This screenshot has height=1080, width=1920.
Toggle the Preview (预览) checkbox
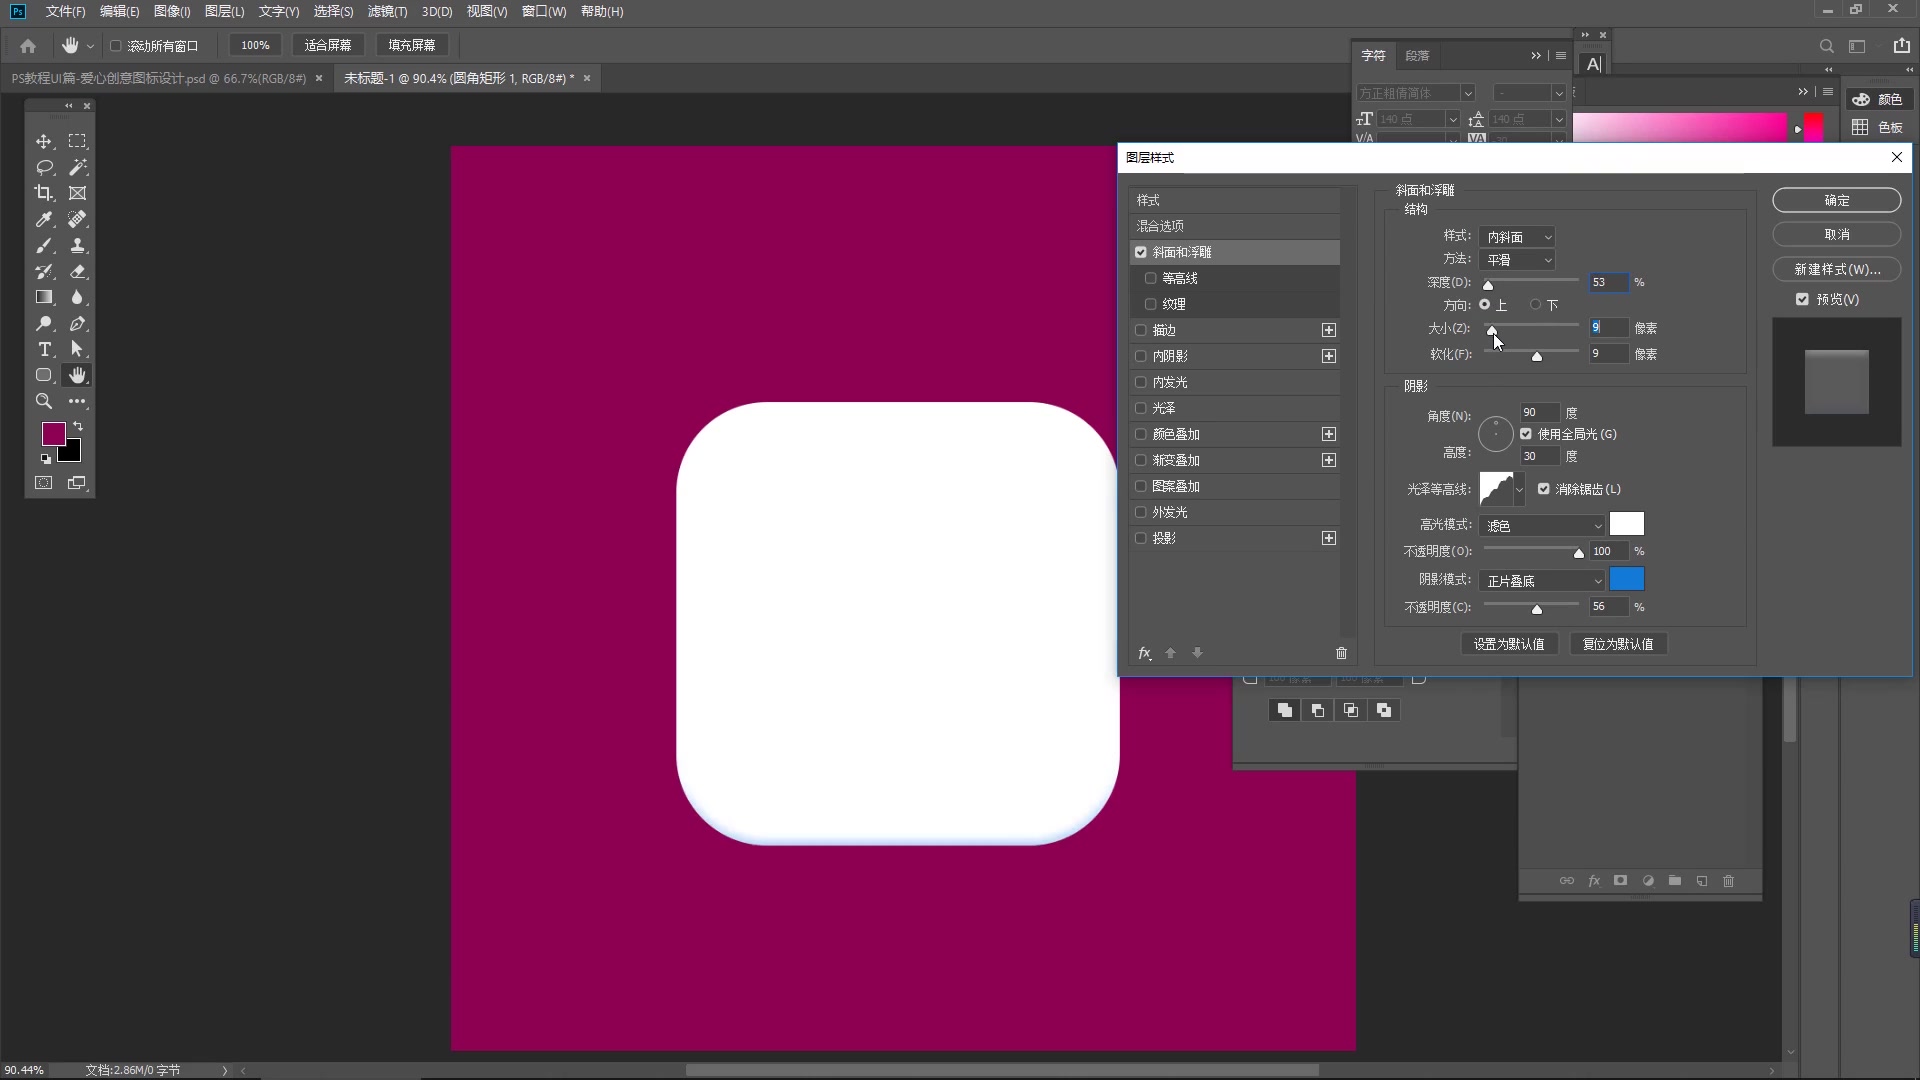1802,299
